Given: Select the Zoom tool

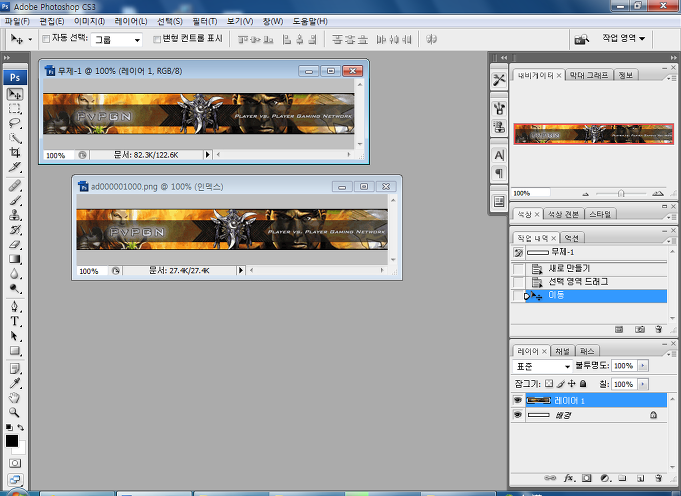Looking at the screenshot, I should point(15,412).
